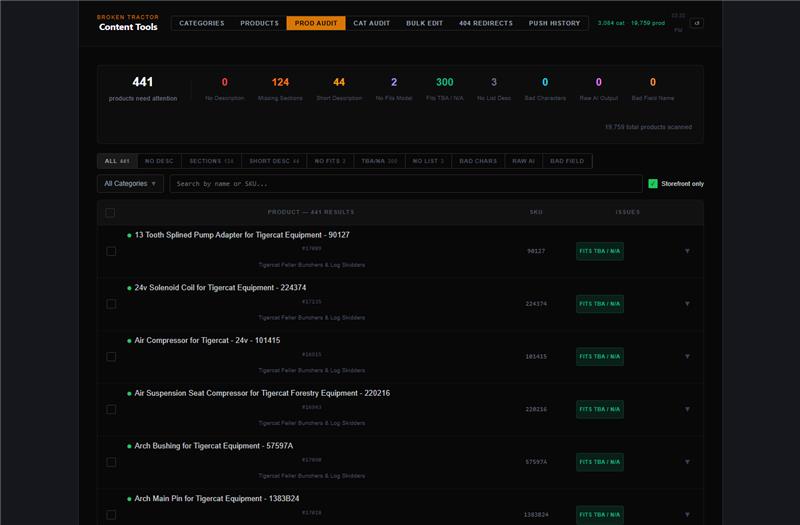Screen dimensions: 800x525
Task: Check the Arch Bushing row checkbox
Action: click(x=111, y=462)
